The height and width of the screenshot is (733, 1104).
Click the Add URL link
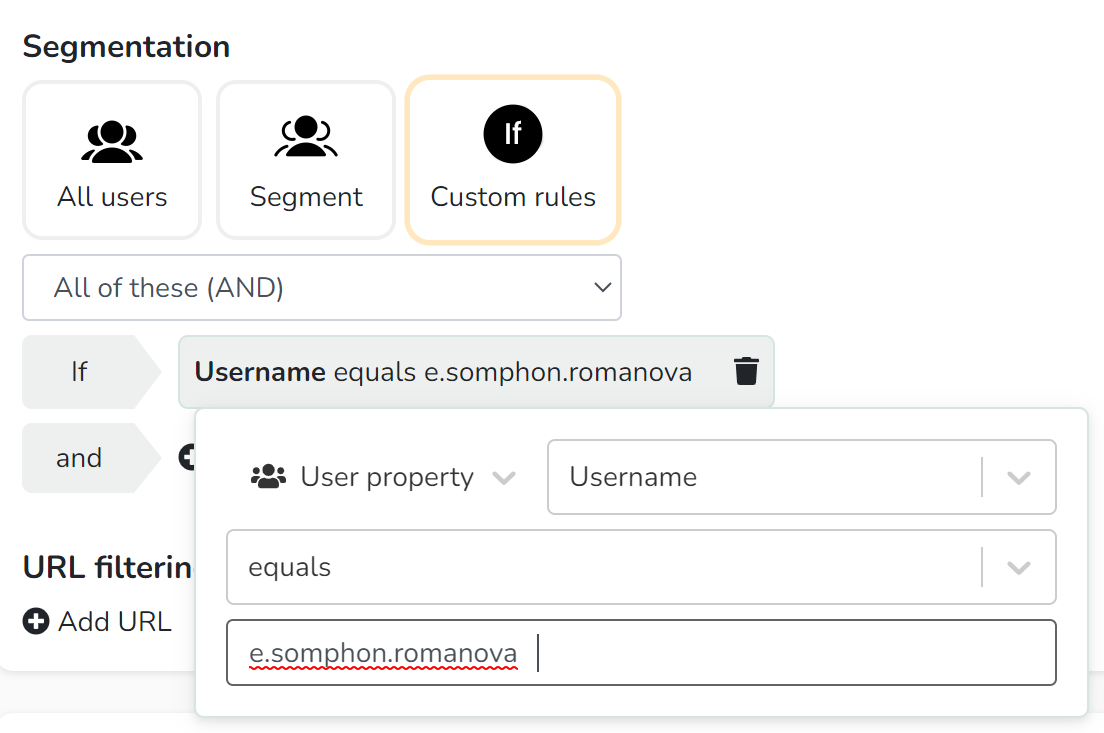[x=115, y=621]
